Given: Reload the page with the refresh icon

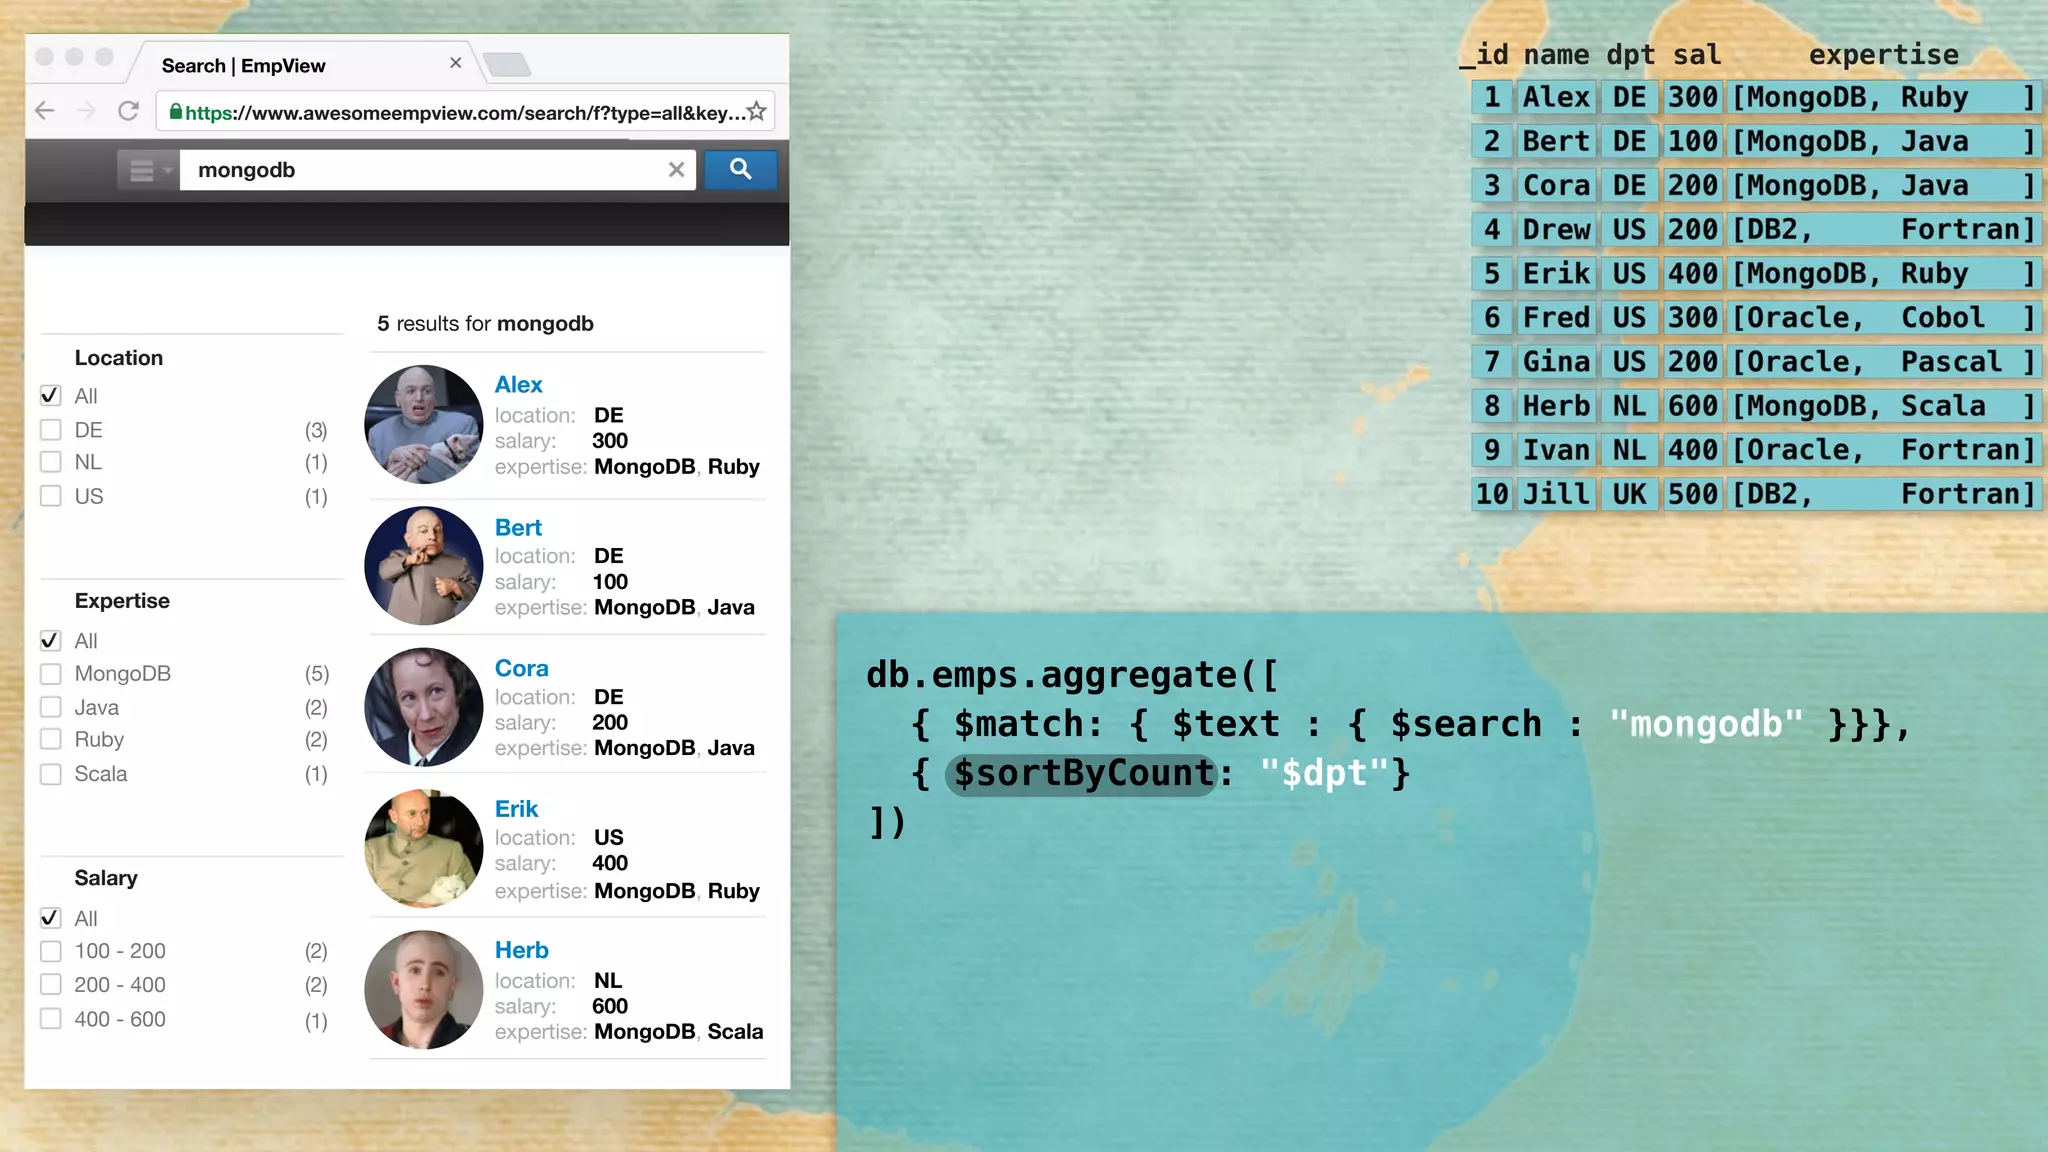Looking at the screenshot, I should (128, 111).
